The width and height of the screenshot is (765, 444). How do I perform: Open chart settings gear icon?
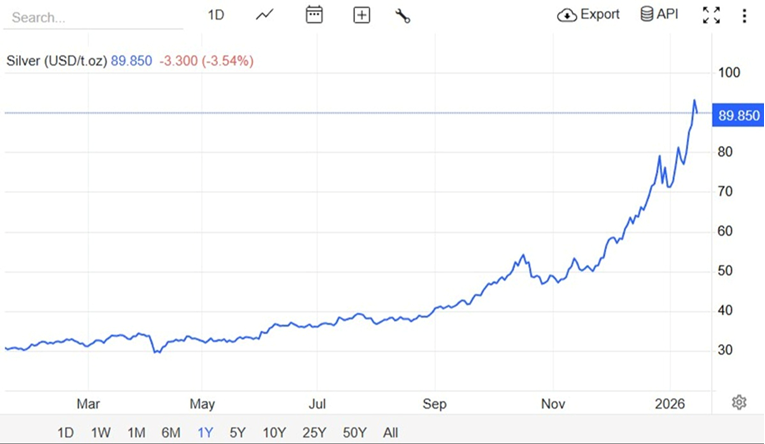pyautogui.click(x=739, y=402)
